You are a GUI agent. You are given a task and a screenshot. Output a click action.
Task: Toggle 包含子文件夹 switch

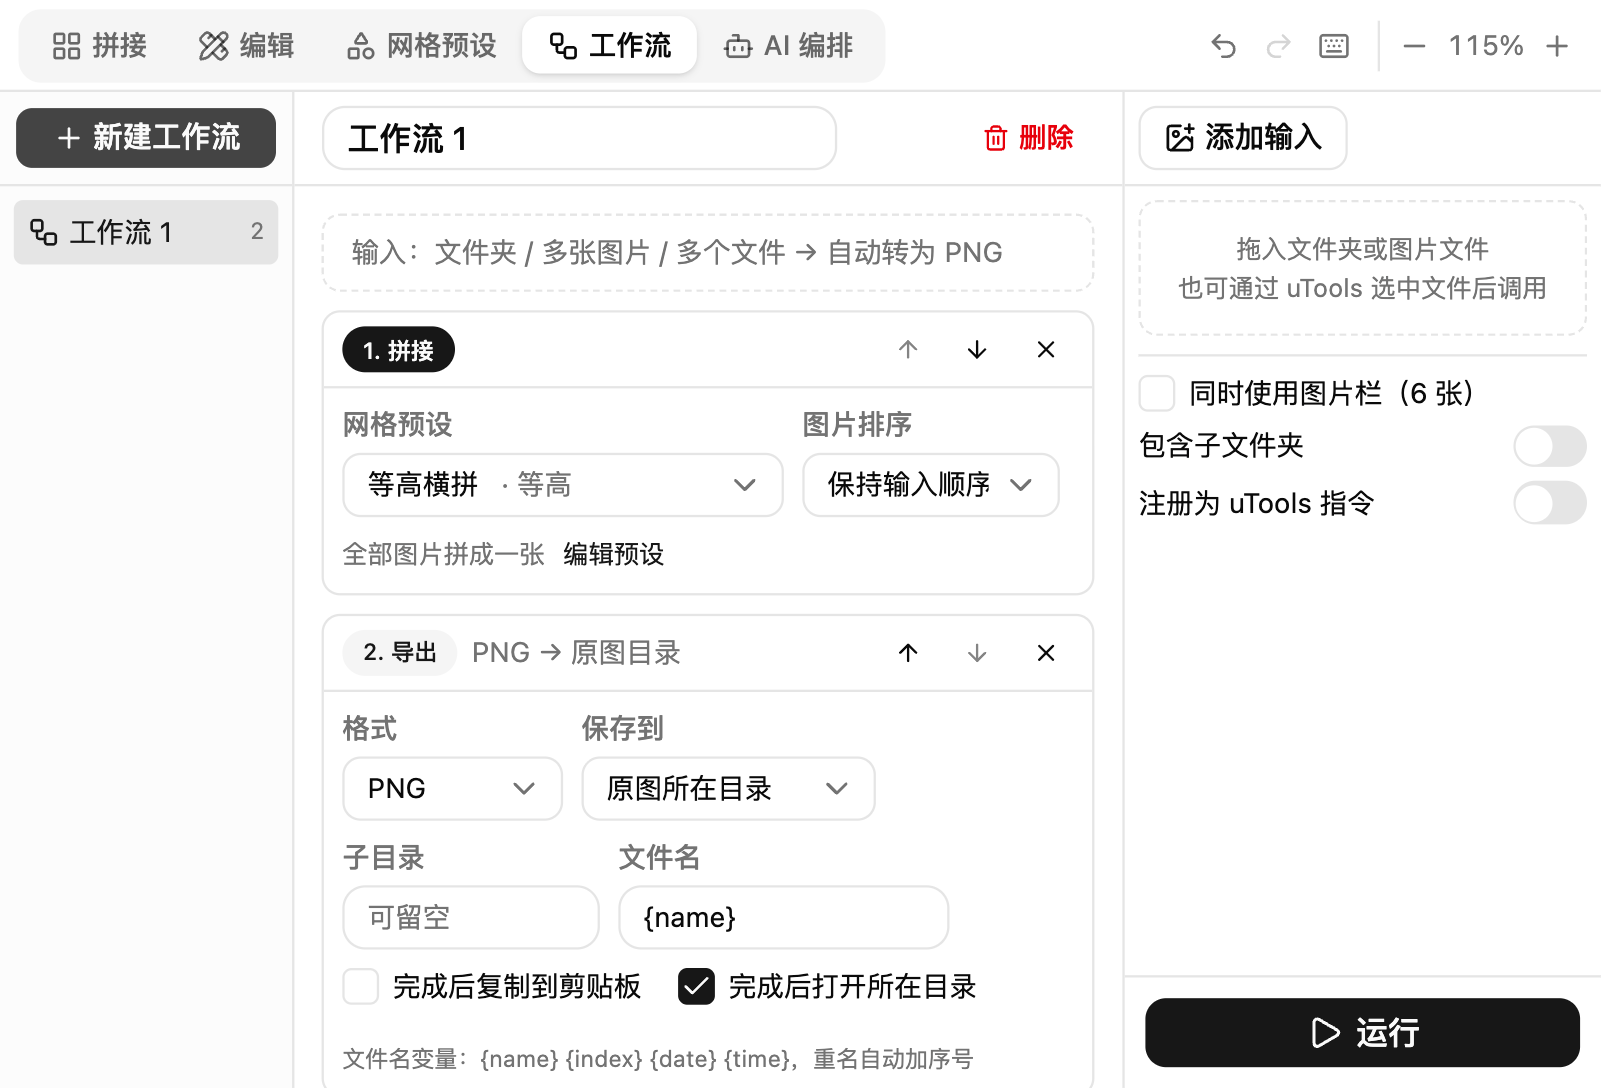pyautogui.click(x=1550, y=446)
